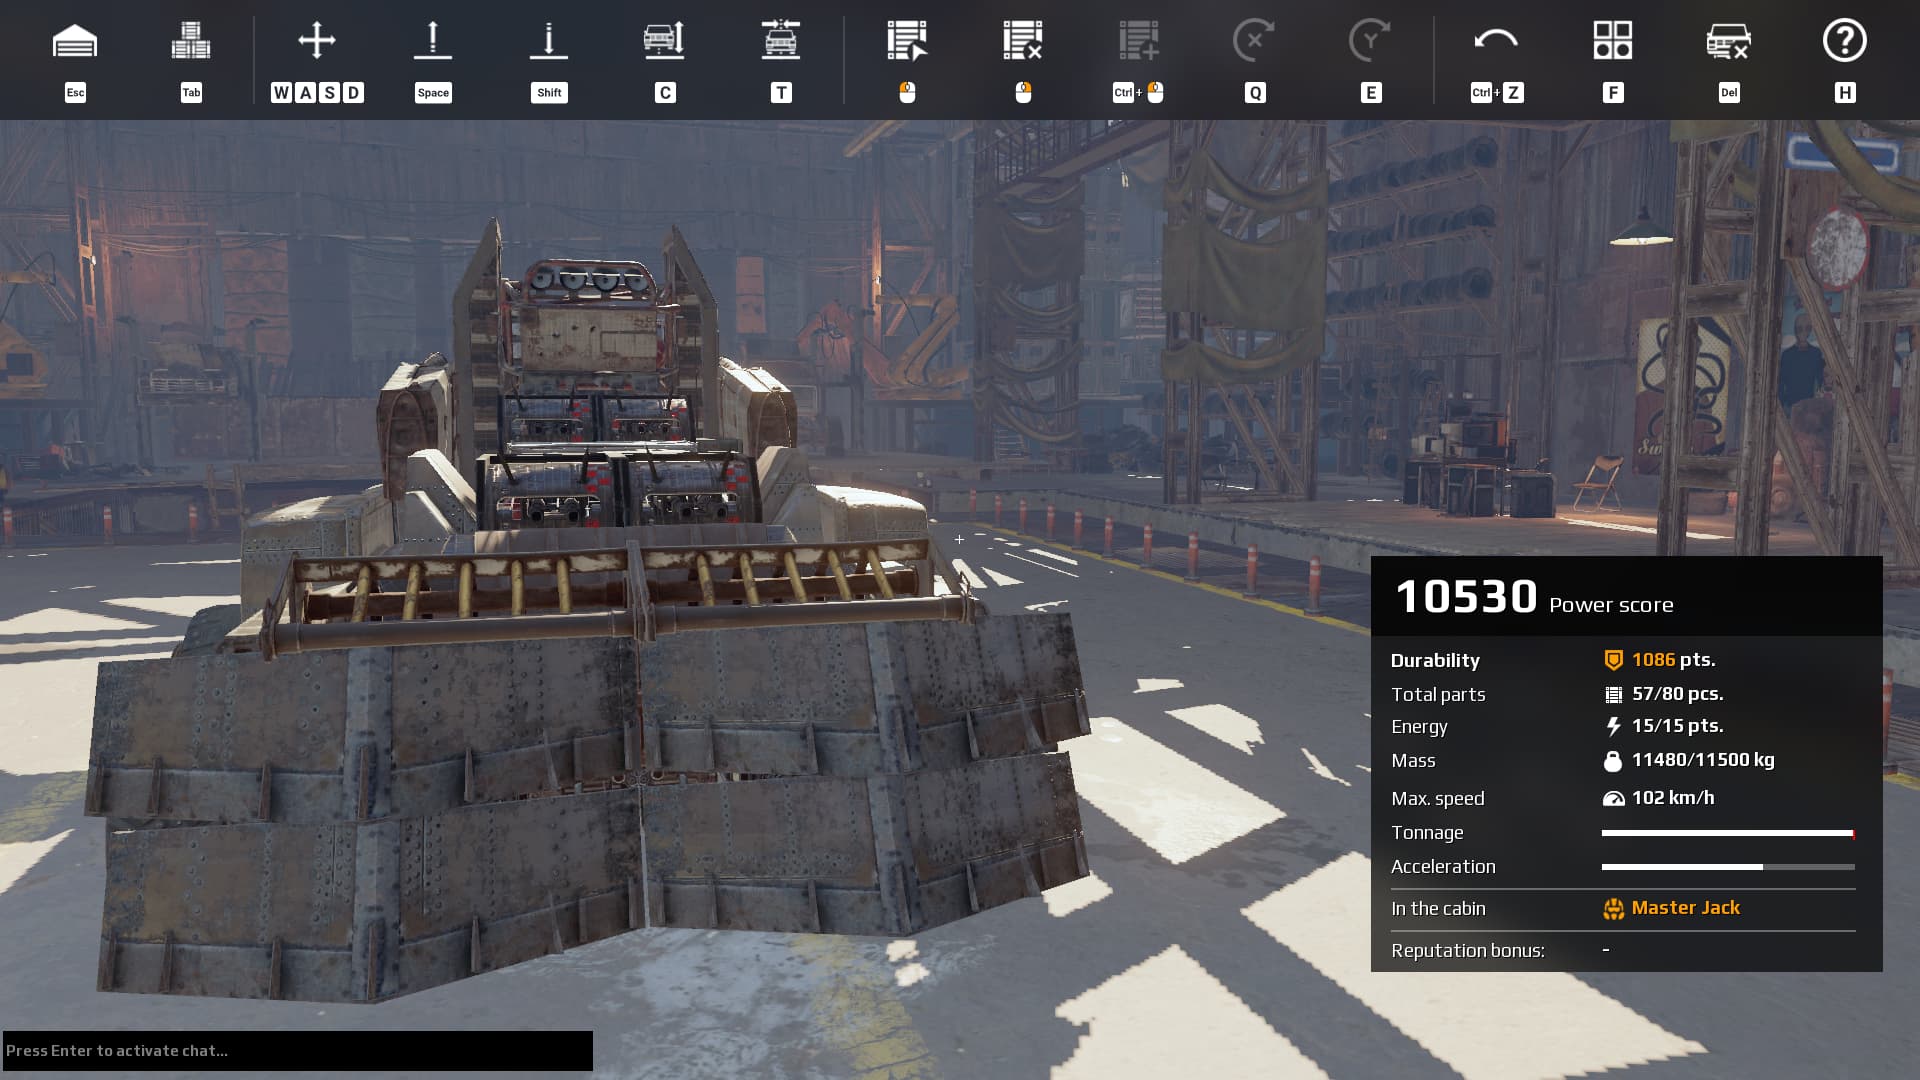Click the remove part icon
Viewport: 1920px width, 1080px height.
coord(1023,41)
